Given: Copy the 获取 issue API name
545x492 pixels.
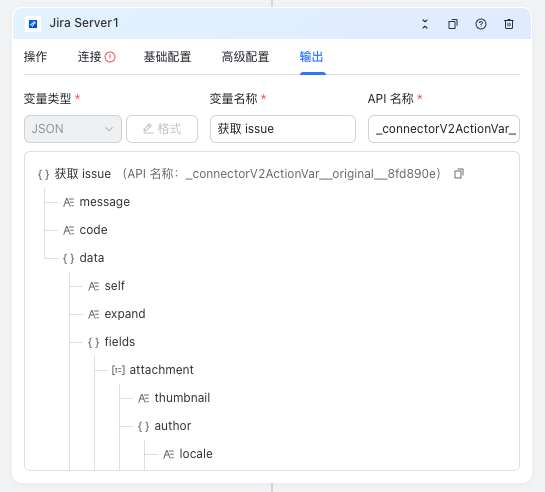Looking at the screenshot, I should click(x=459, y=173).
